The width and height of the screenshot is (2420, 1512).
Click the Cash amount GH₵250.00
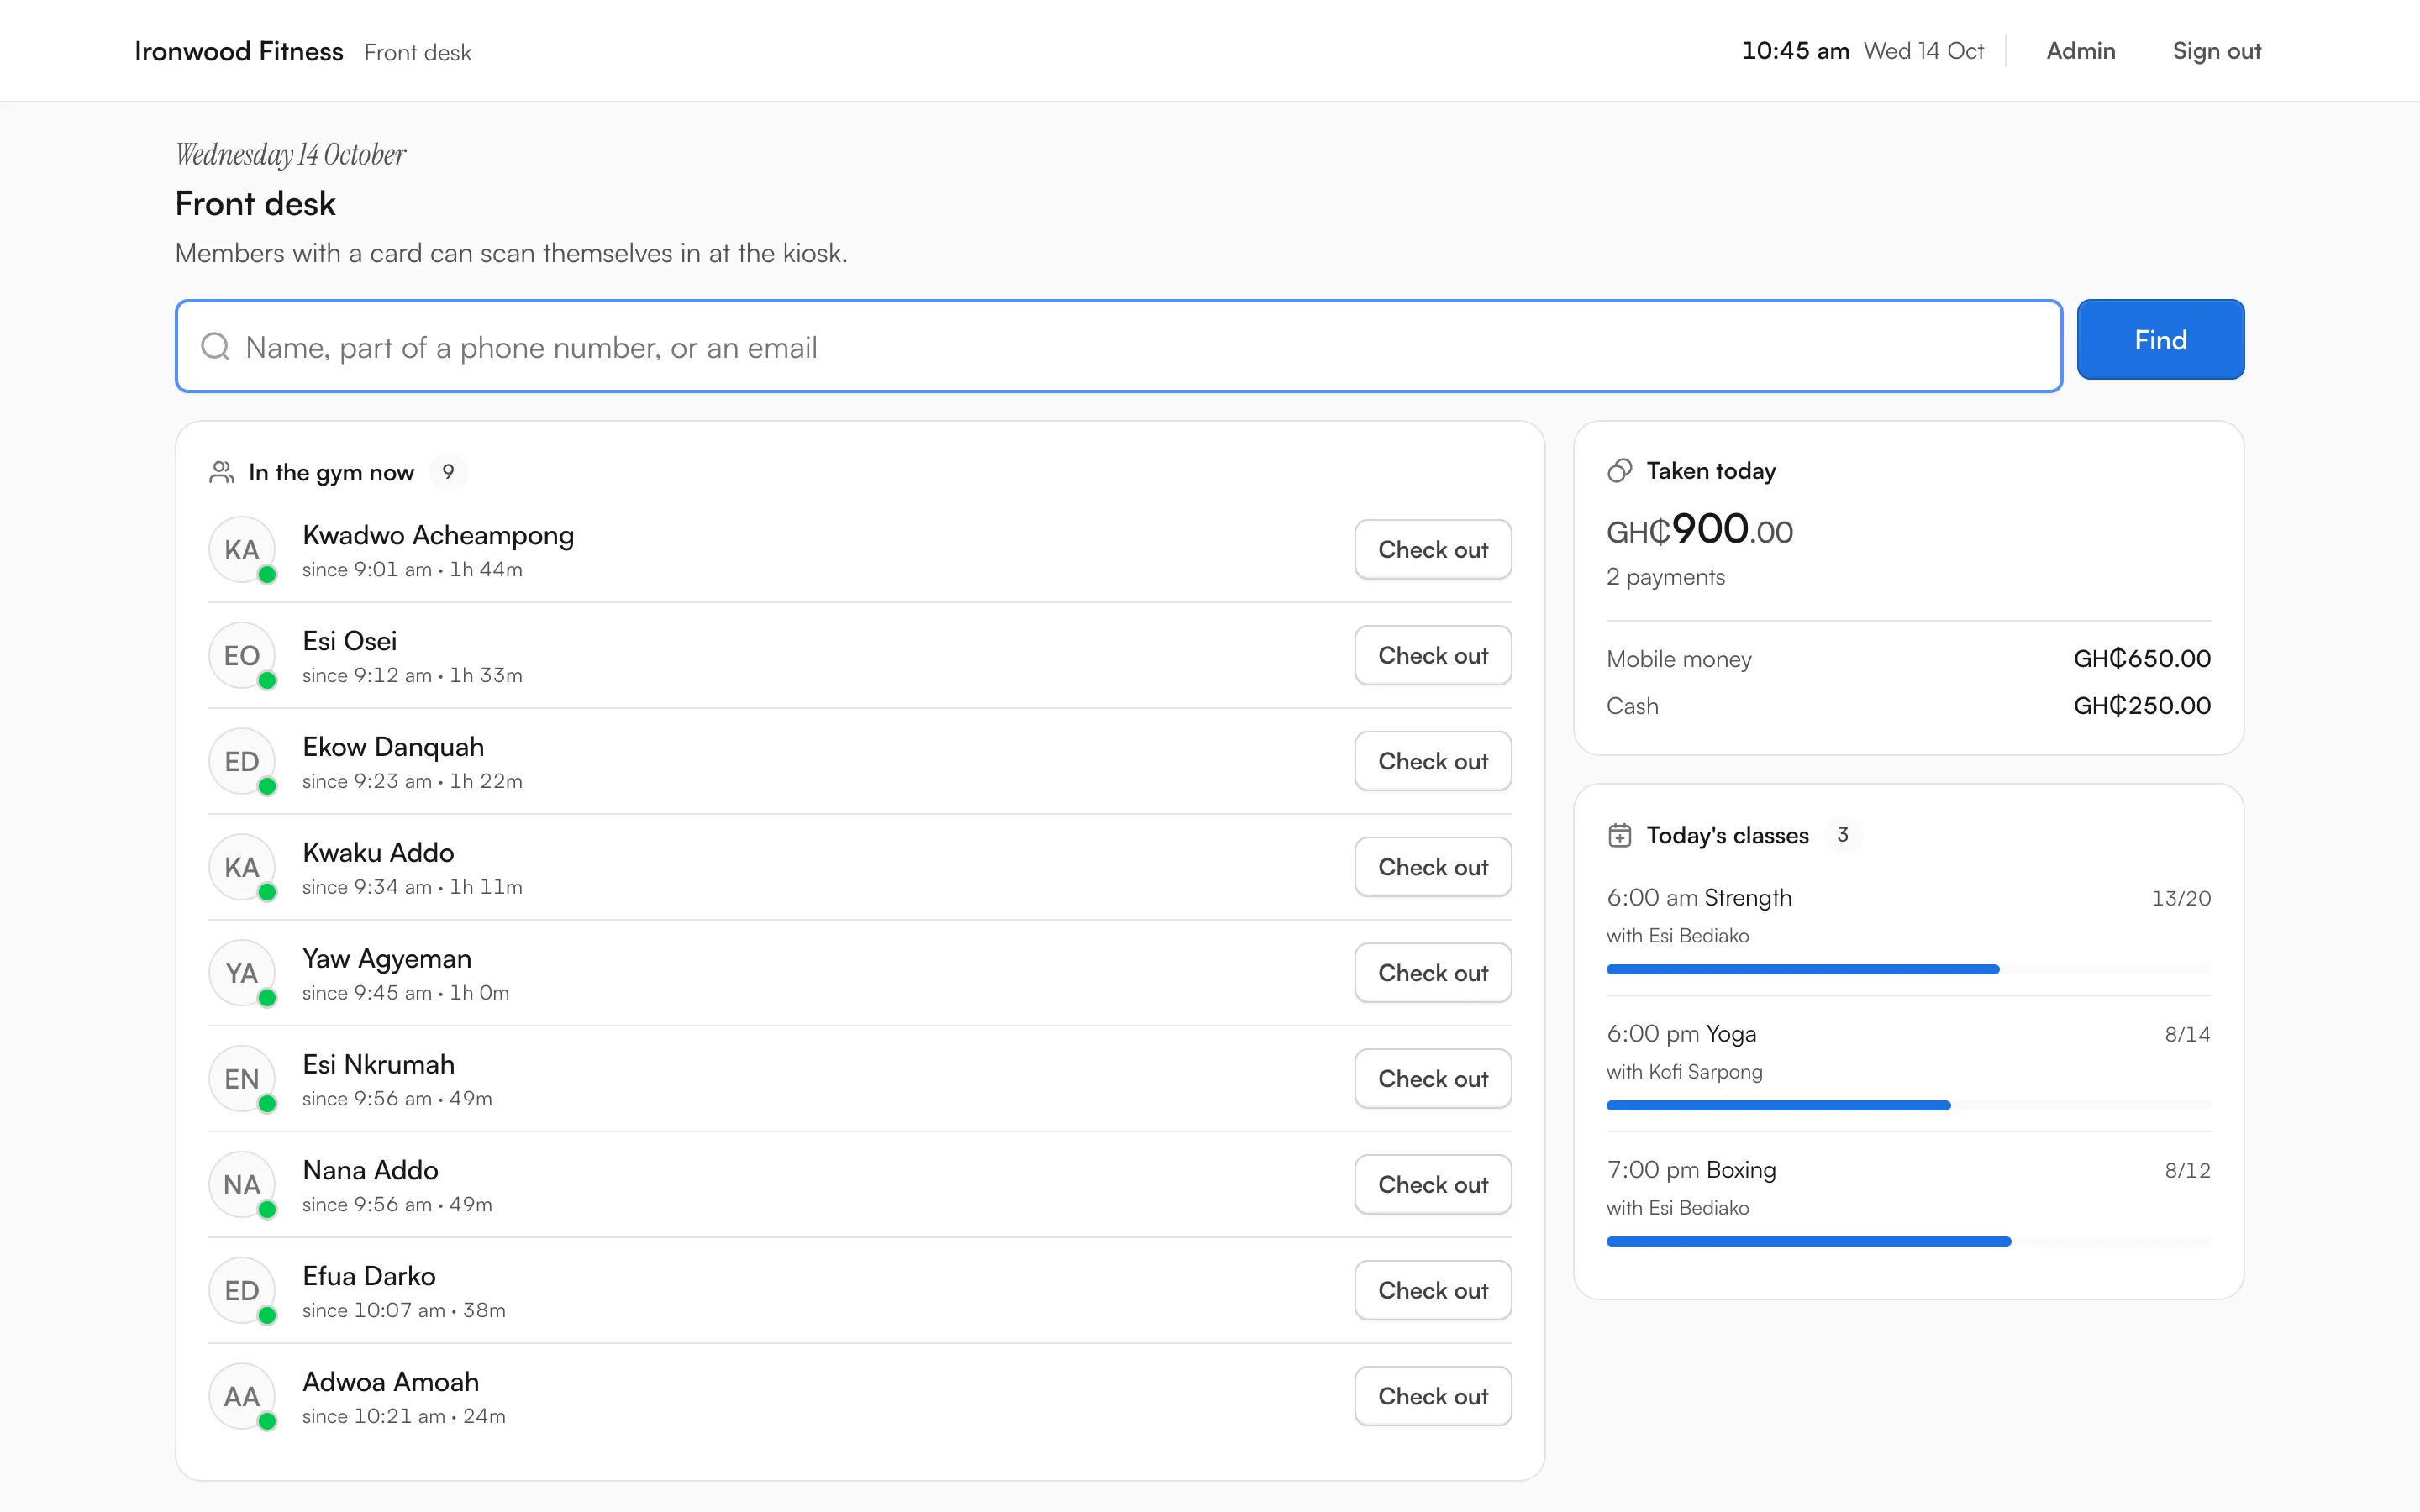2142,706
